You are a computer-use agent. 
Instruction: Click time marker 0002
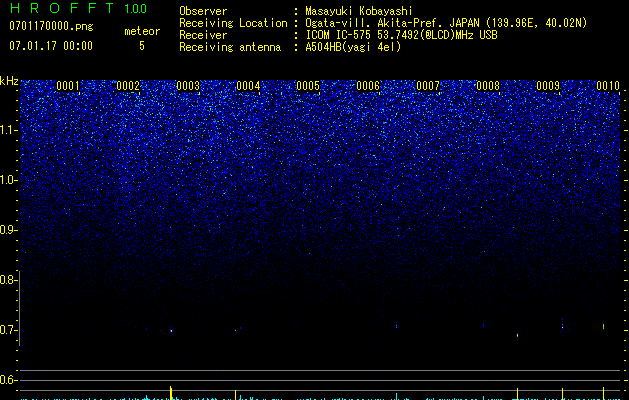[128, 86]
